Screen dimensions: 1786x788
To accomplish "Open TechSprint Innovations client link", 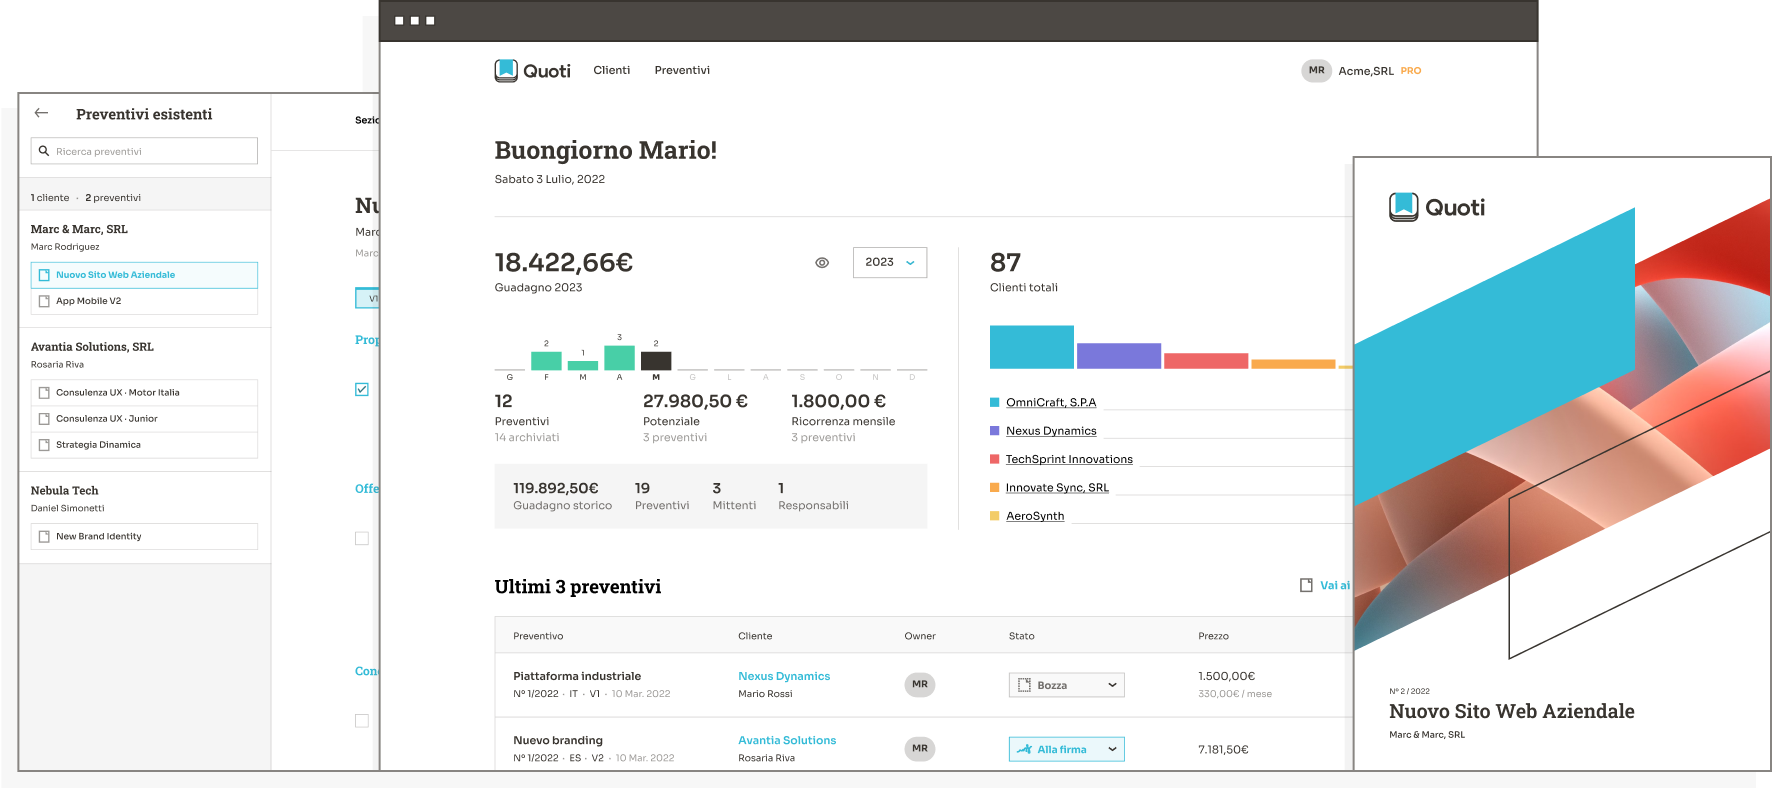I will tap(1069, 459).
